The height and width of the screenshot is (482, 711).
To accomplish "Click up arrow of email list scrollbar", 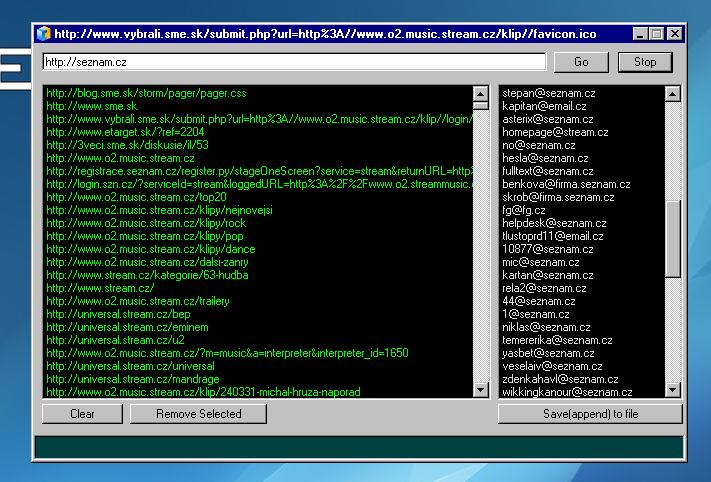I will pyautogui.click(x=672, y=94).
